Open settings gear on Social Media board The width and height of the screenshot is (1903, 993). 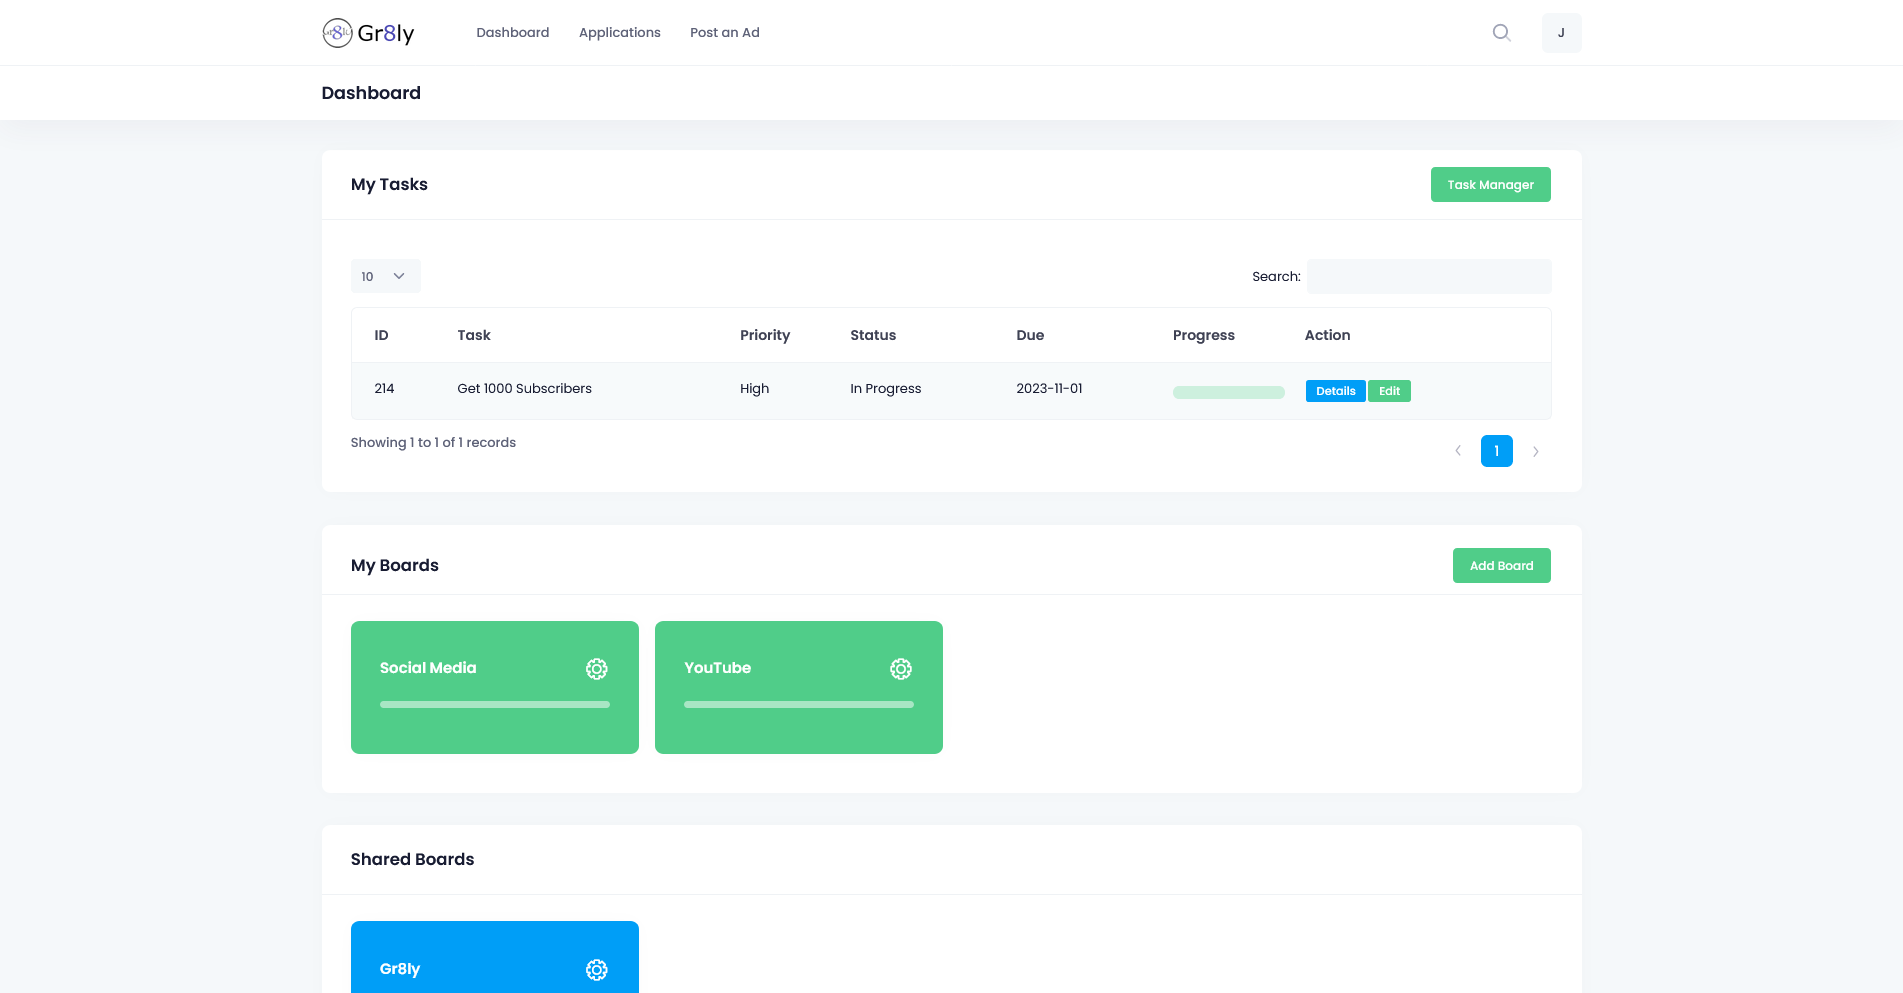pyautogui.click(x=597, y=669)
